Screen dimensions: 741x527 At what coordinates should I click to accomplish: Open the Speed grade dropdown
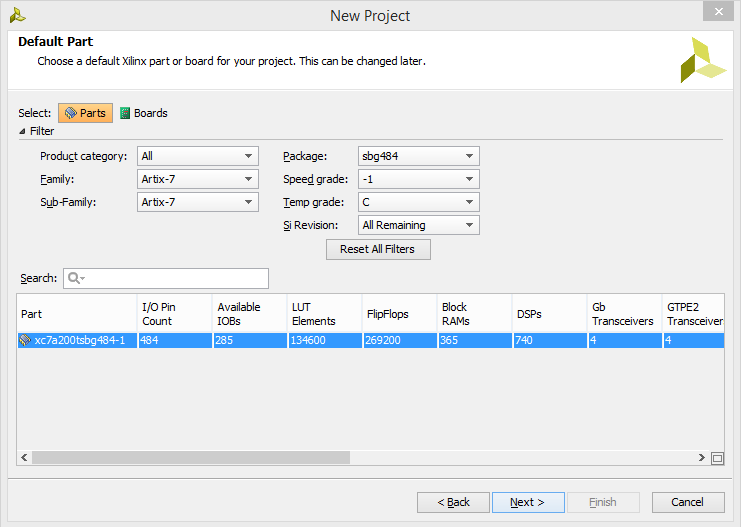pyautogui.click(x=419, y=179)
